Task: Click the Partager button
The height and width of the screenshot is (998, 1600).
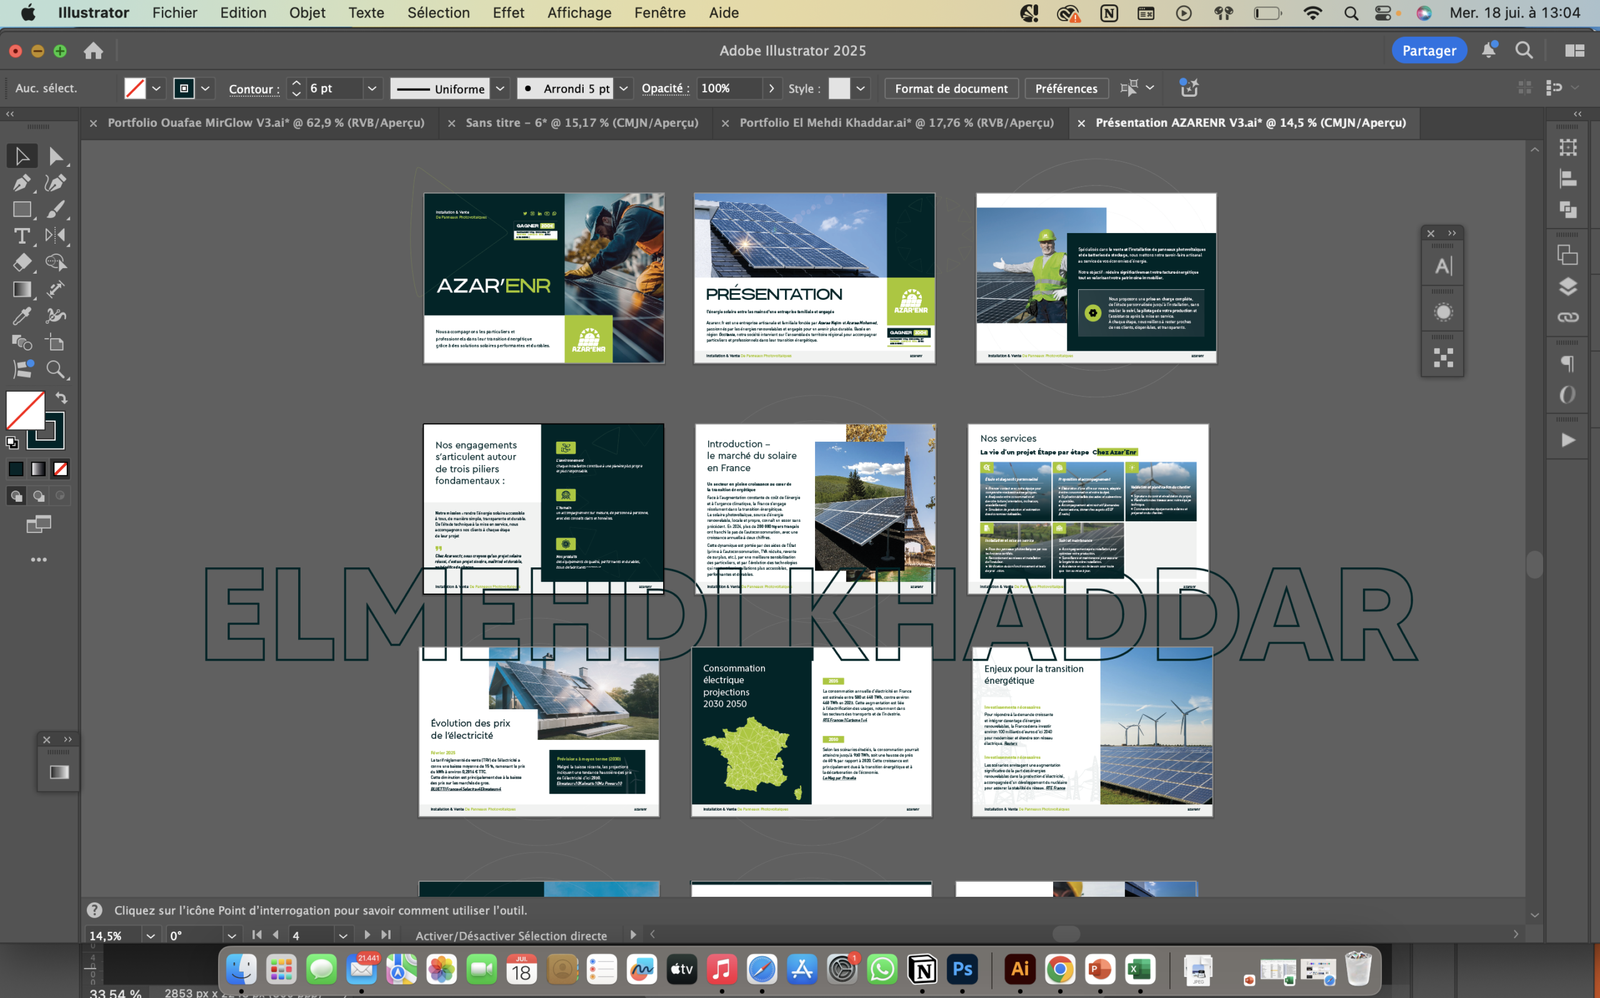Action: [1428, 51]
